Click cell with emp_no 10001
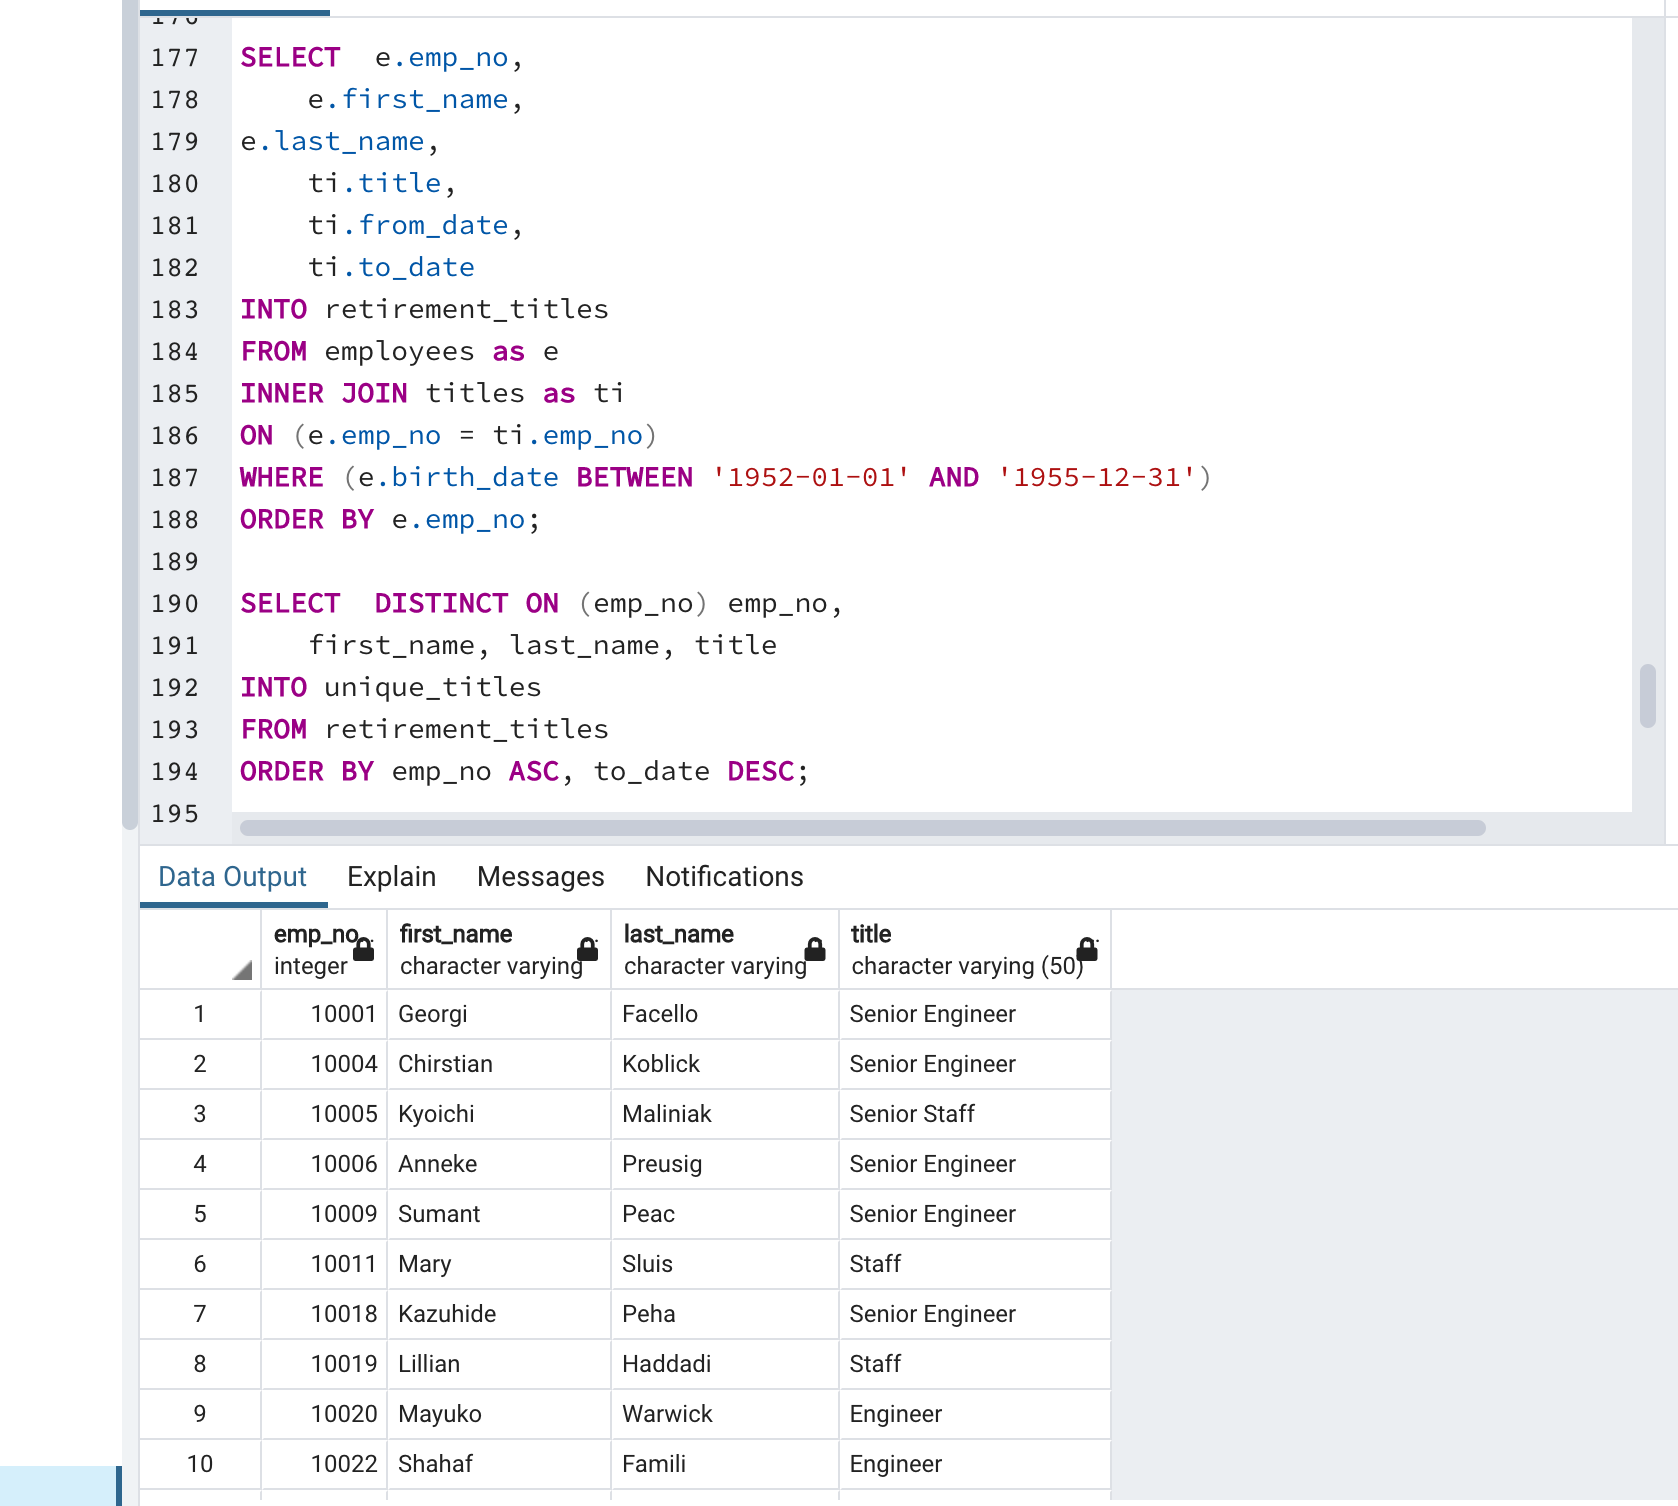 point(324,1014)
